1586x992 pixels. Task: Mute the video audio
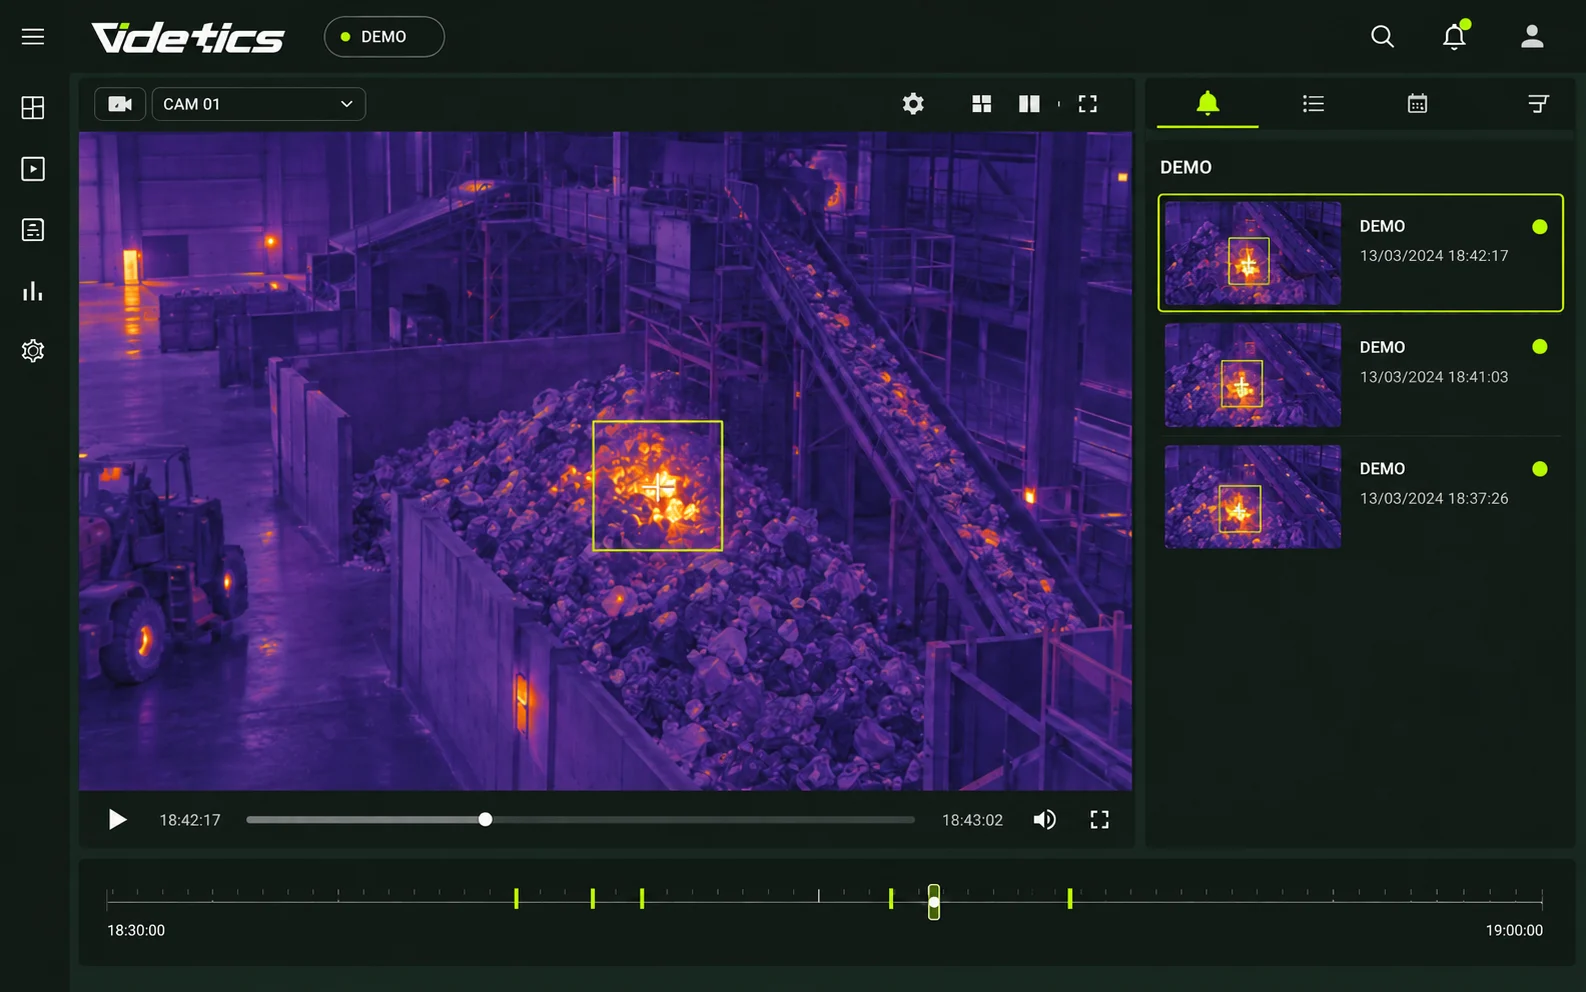coord(1045,820)
